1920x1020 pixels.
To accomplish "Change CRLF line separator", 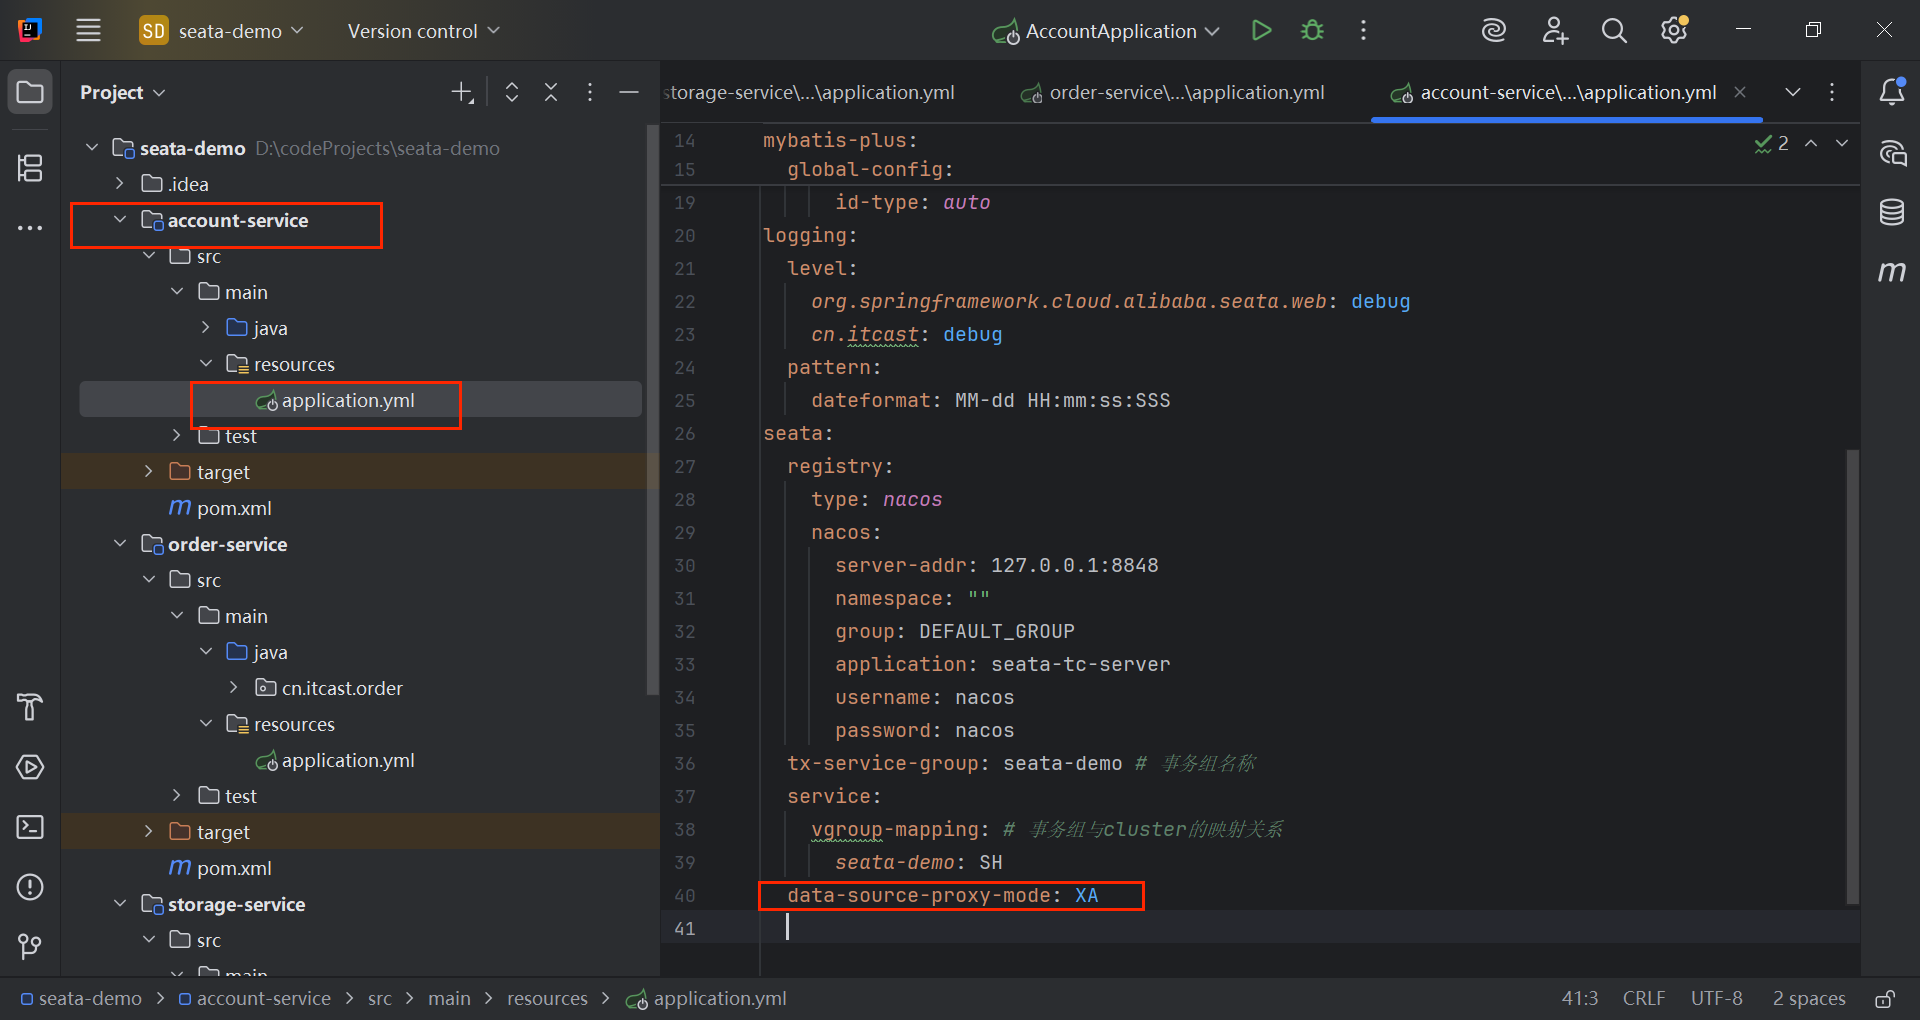I will pyautogui.click(x=1644, y=998).
